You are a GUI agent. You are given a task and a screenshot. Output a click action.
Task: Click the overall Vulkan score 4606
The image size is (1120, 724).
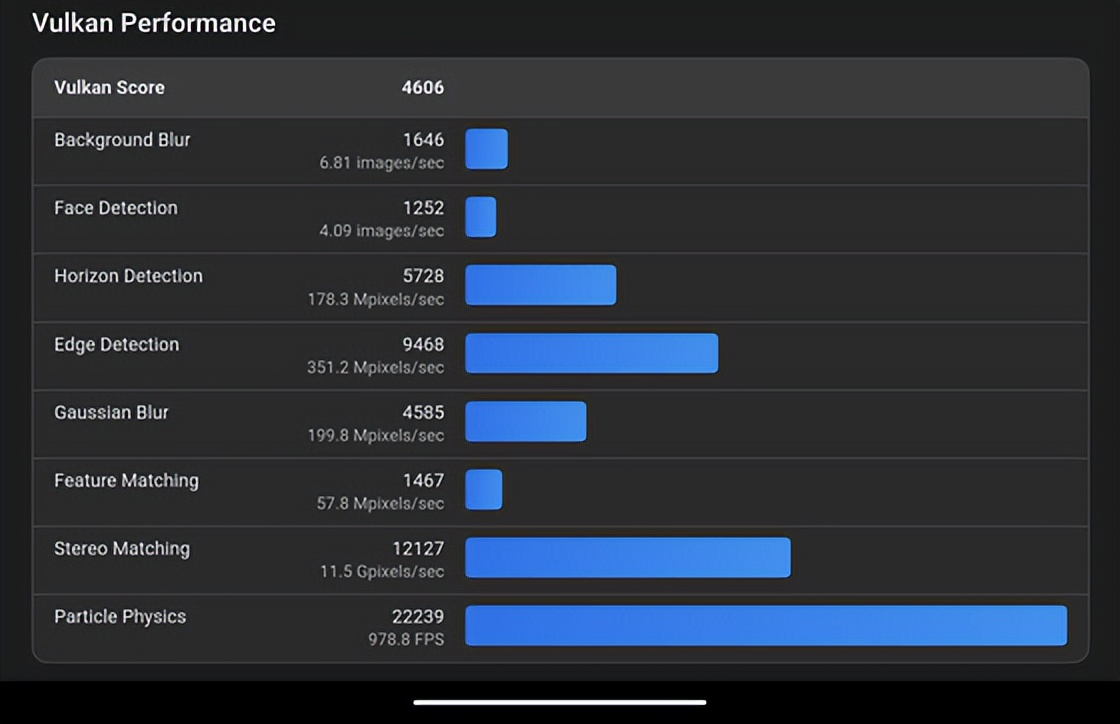422,88
